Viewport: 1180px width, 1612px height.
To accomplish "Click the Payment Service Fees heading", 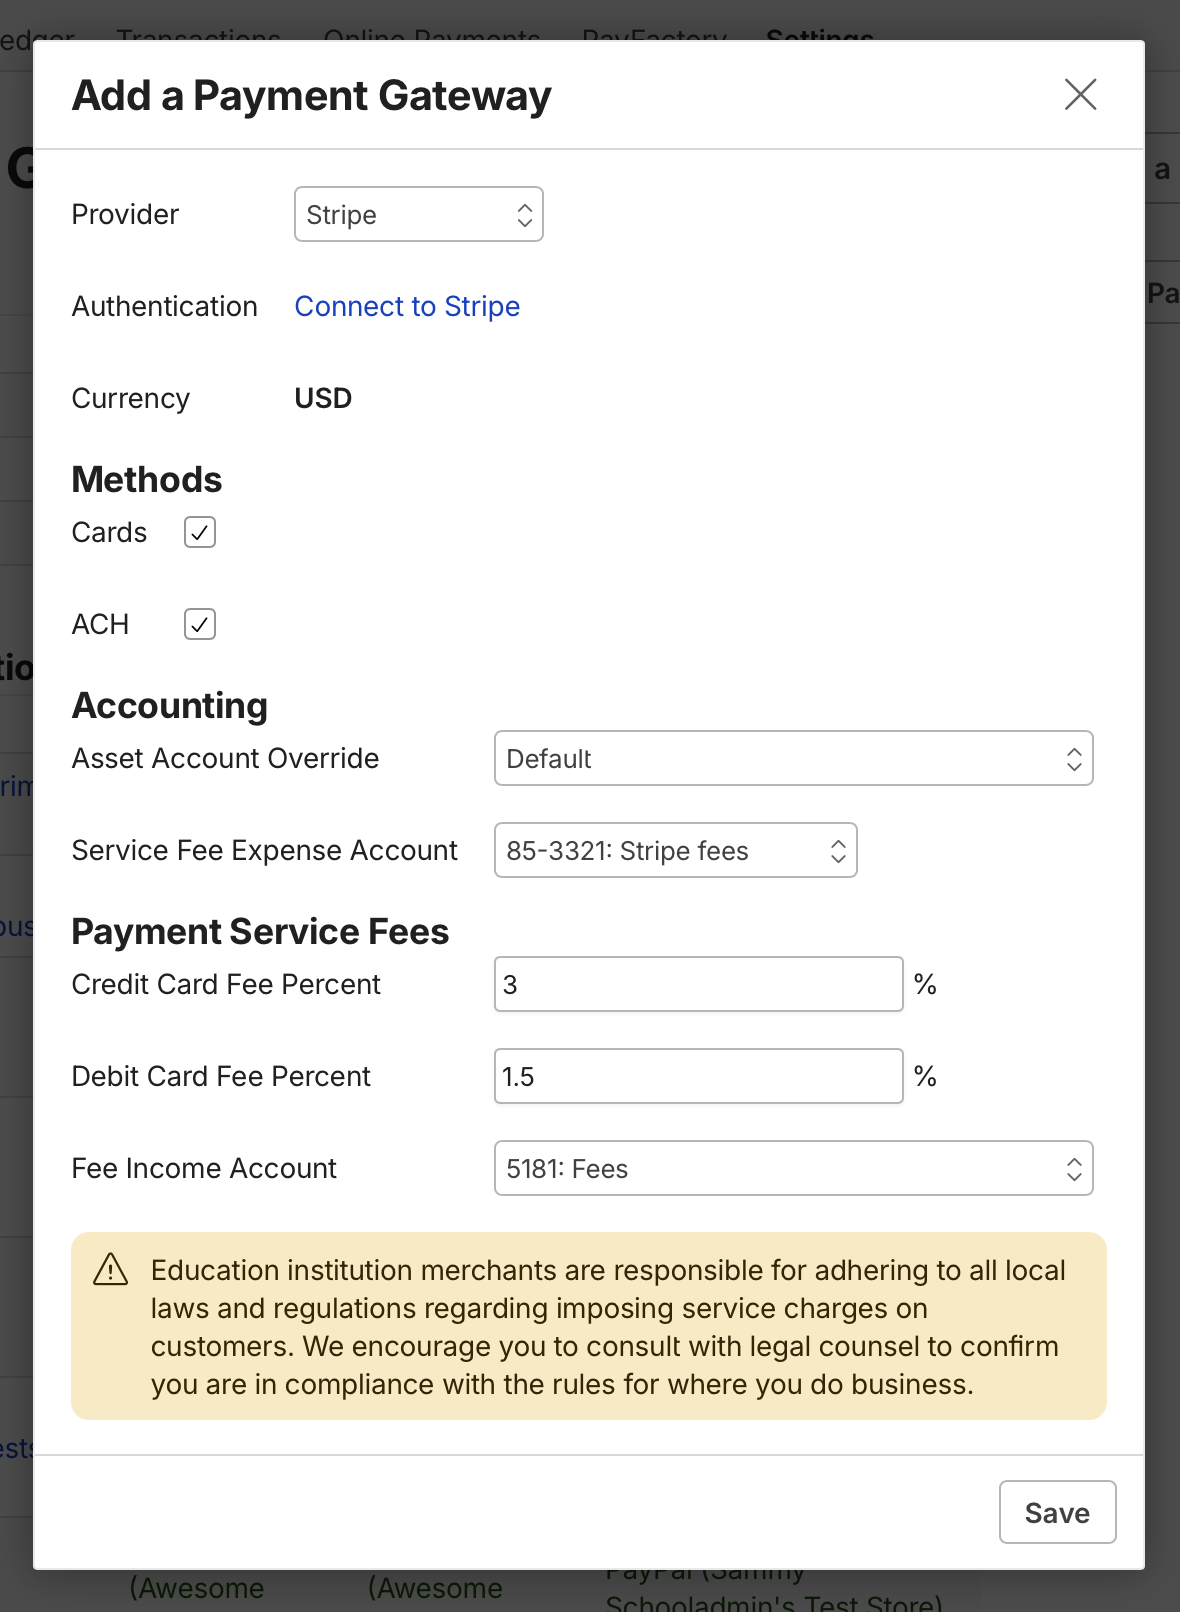I will click(260, 931).
